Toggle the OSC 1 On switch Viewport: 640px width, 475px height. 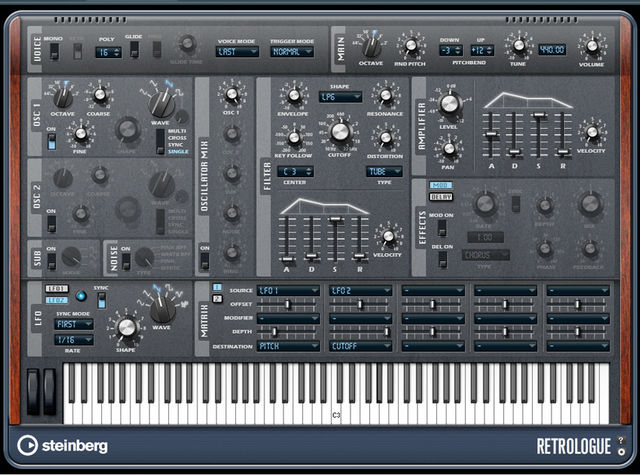point(51,141)
